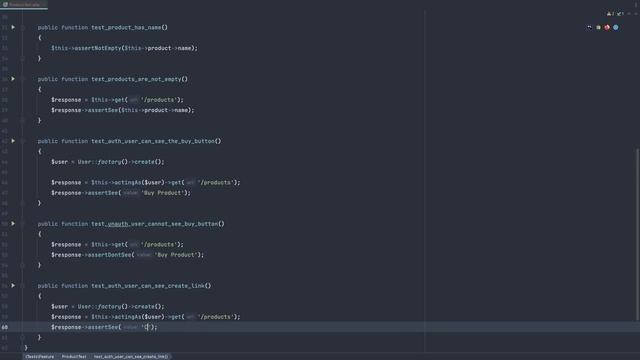The image size is (640, 360).
Task: Click assertDontSee method call
Action: [108, 255]
